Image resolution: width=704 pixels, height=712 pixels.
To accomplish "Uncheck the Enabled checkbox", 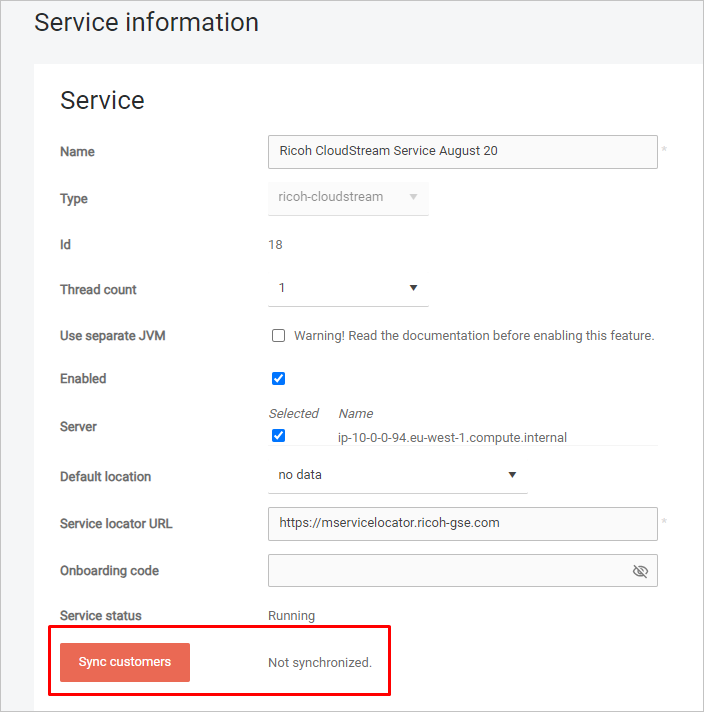I will pos(279,379).
